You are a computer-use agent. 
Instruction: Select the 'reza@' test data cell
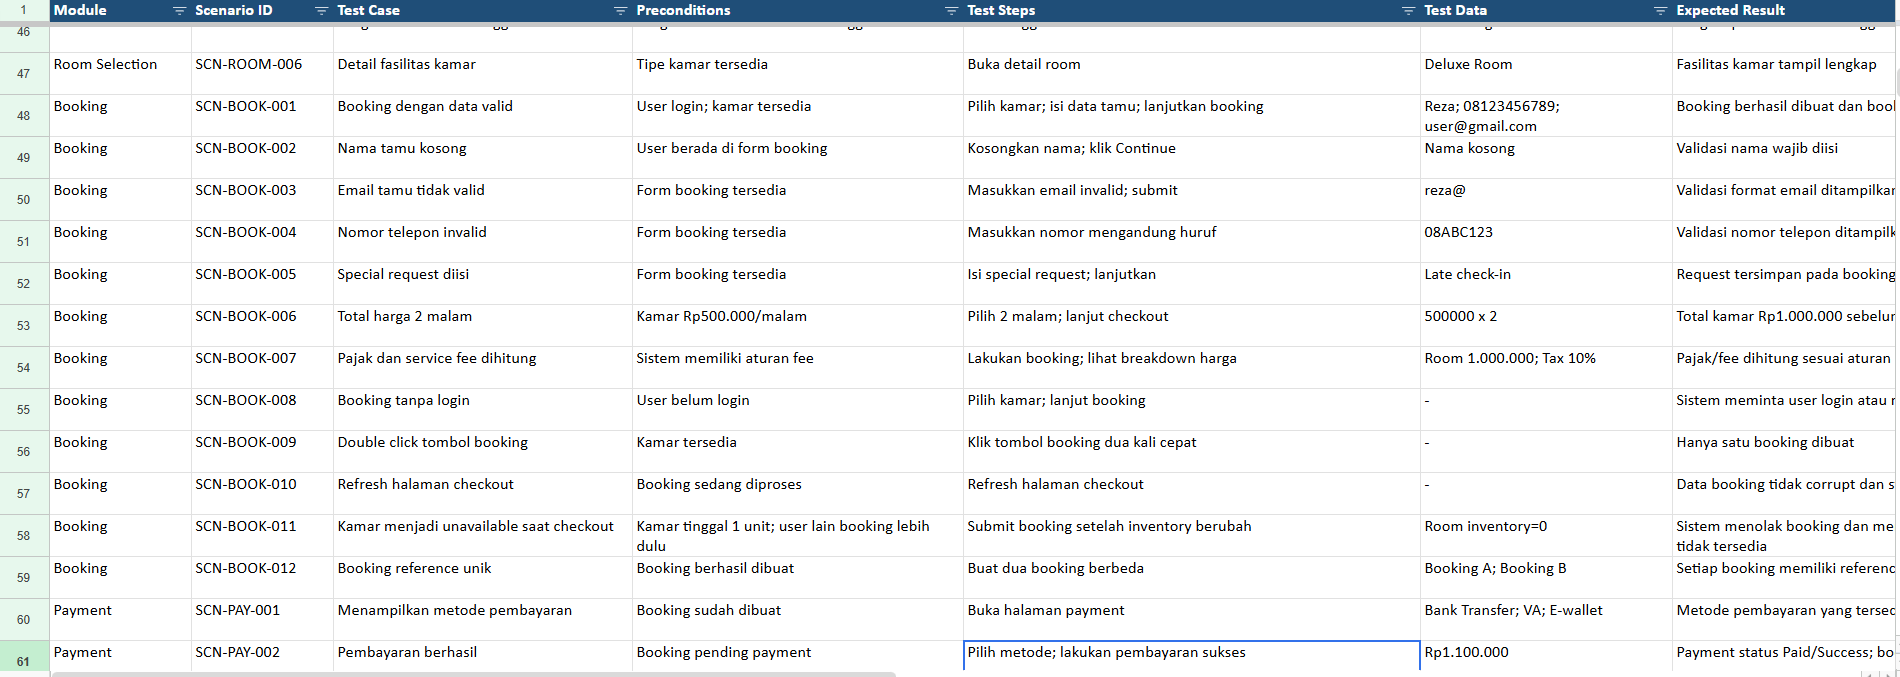[1546, 200]
